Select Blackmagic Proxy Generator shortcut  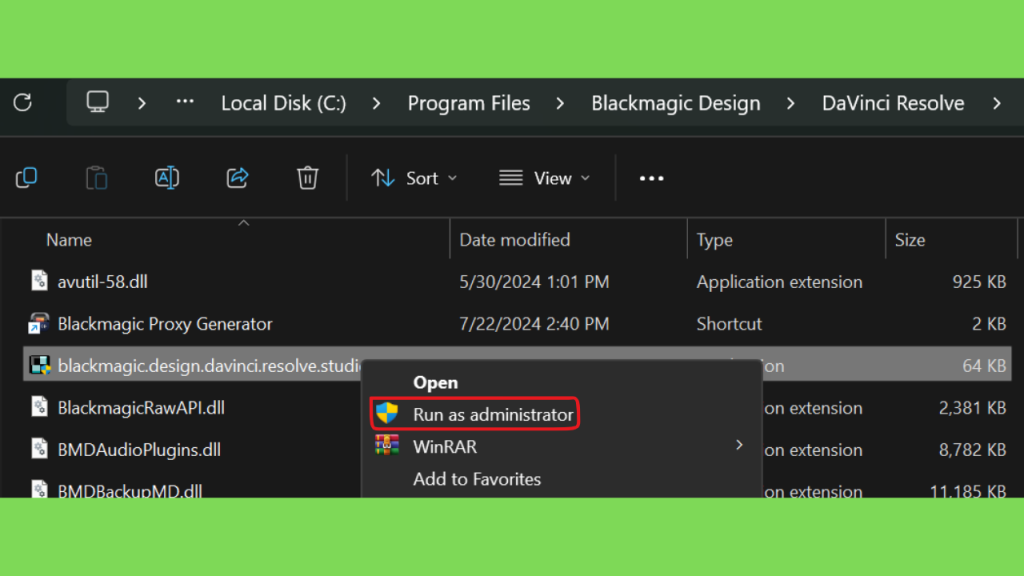point(165,324)
